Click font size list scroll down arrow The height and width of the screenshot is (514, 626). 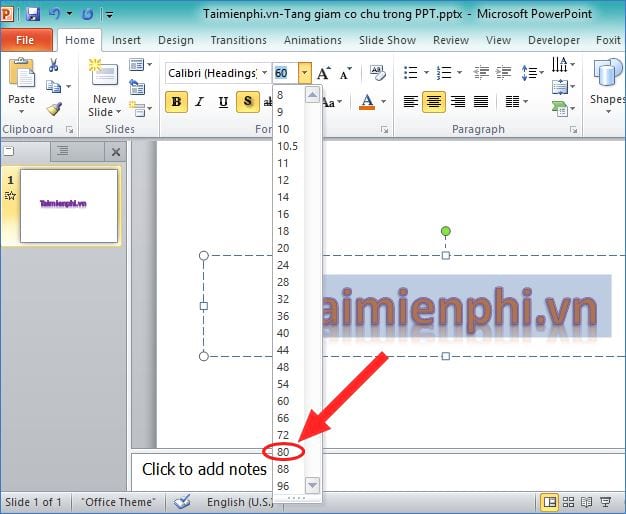[312, 485]
